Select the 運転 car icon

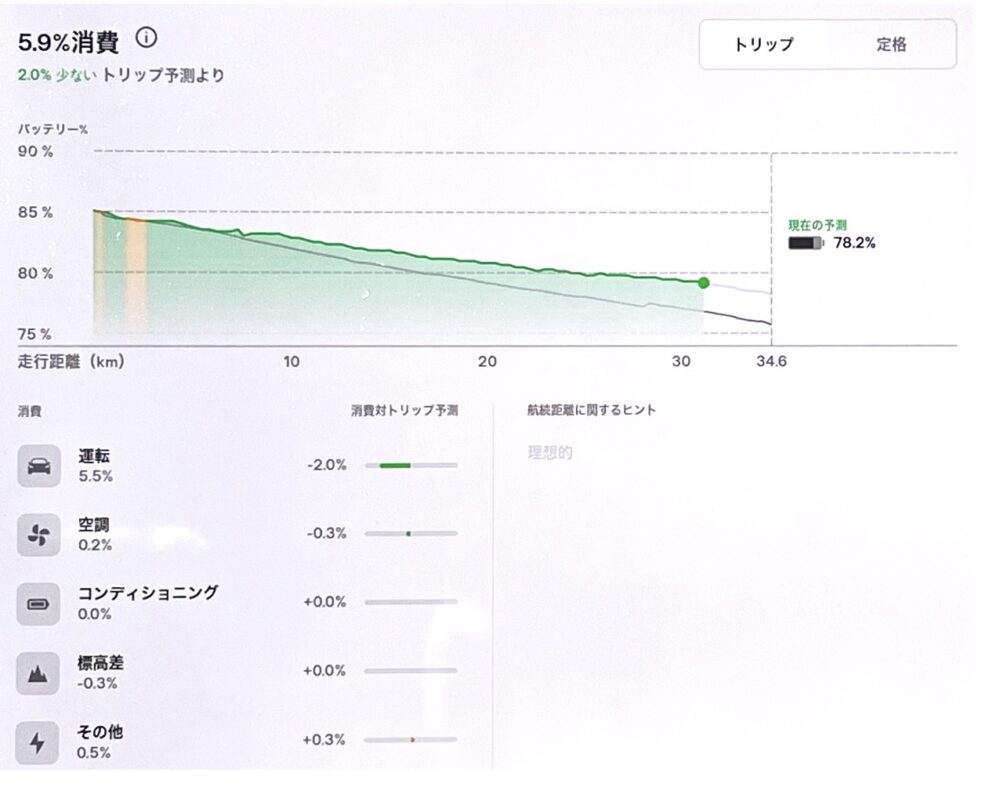[x=39, y=465]
